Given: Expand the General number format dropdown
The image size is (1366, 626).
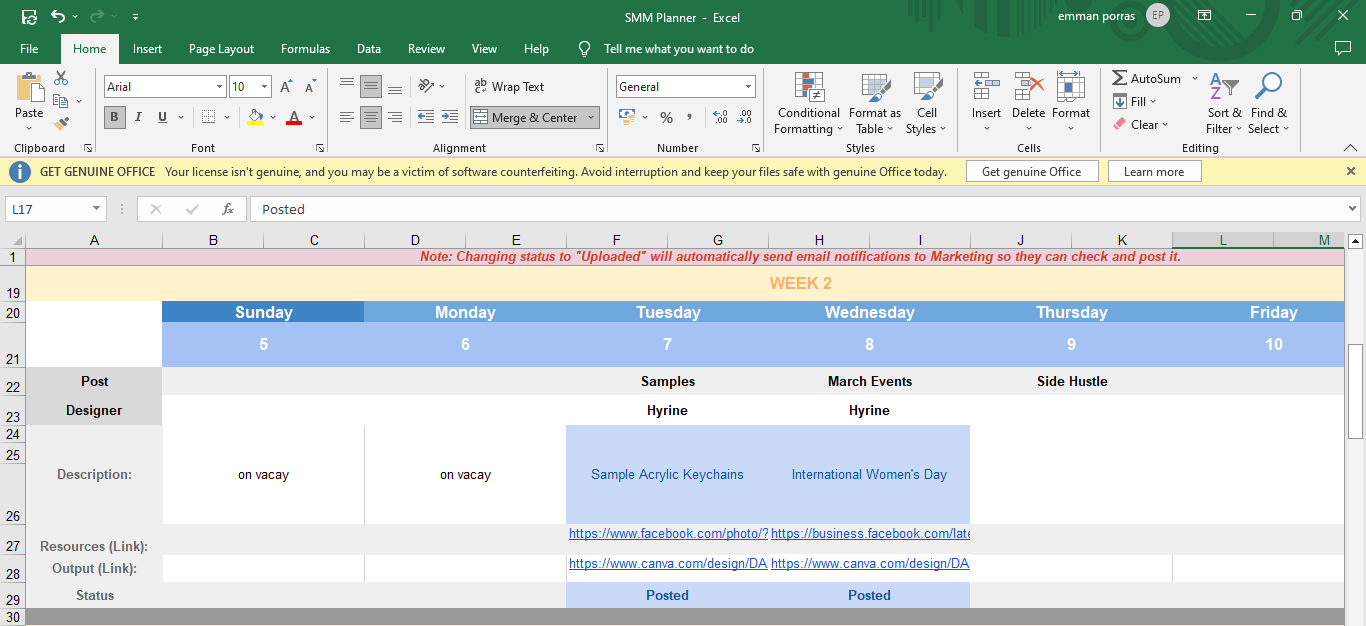Looking at the screenshot, I should [x=748, y=87].
